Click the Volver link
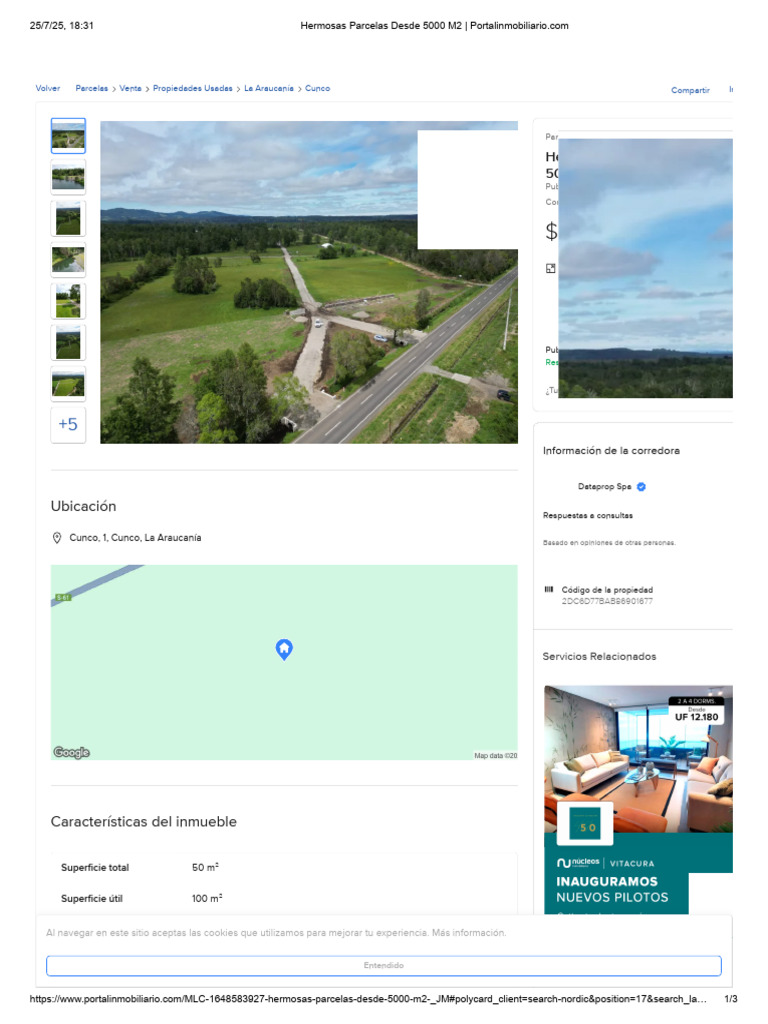 click(48, 88)
